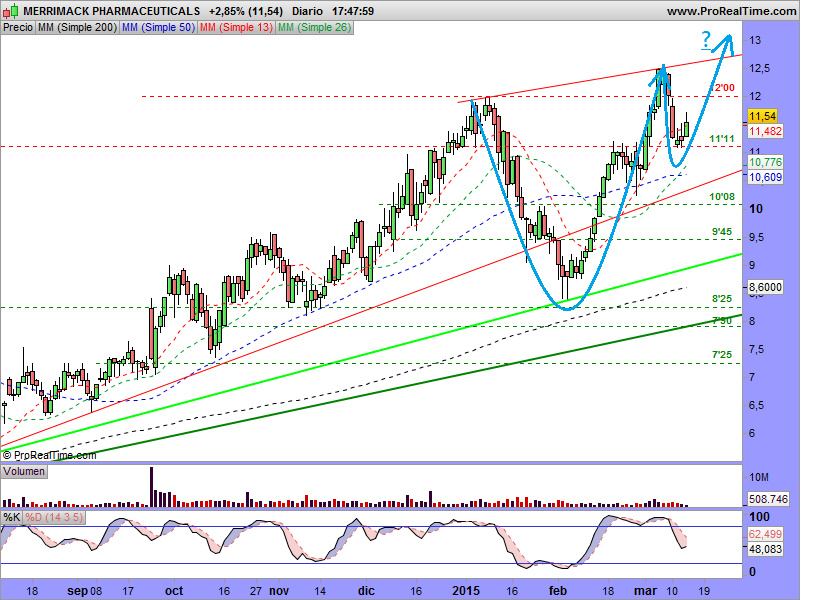
Task: Open MM (Simple 50) moving average settings
Action: 158,27
